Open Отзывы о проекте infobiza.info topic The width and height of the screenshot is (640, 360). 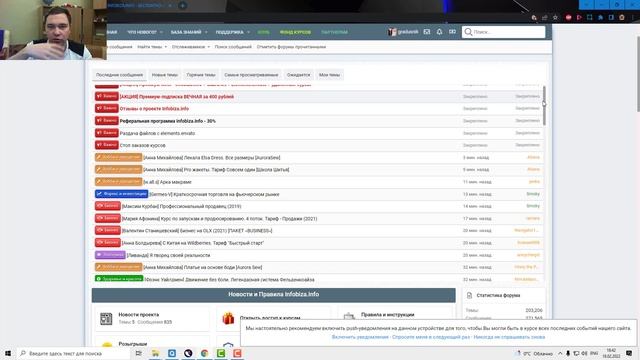[x=154, y=109]
